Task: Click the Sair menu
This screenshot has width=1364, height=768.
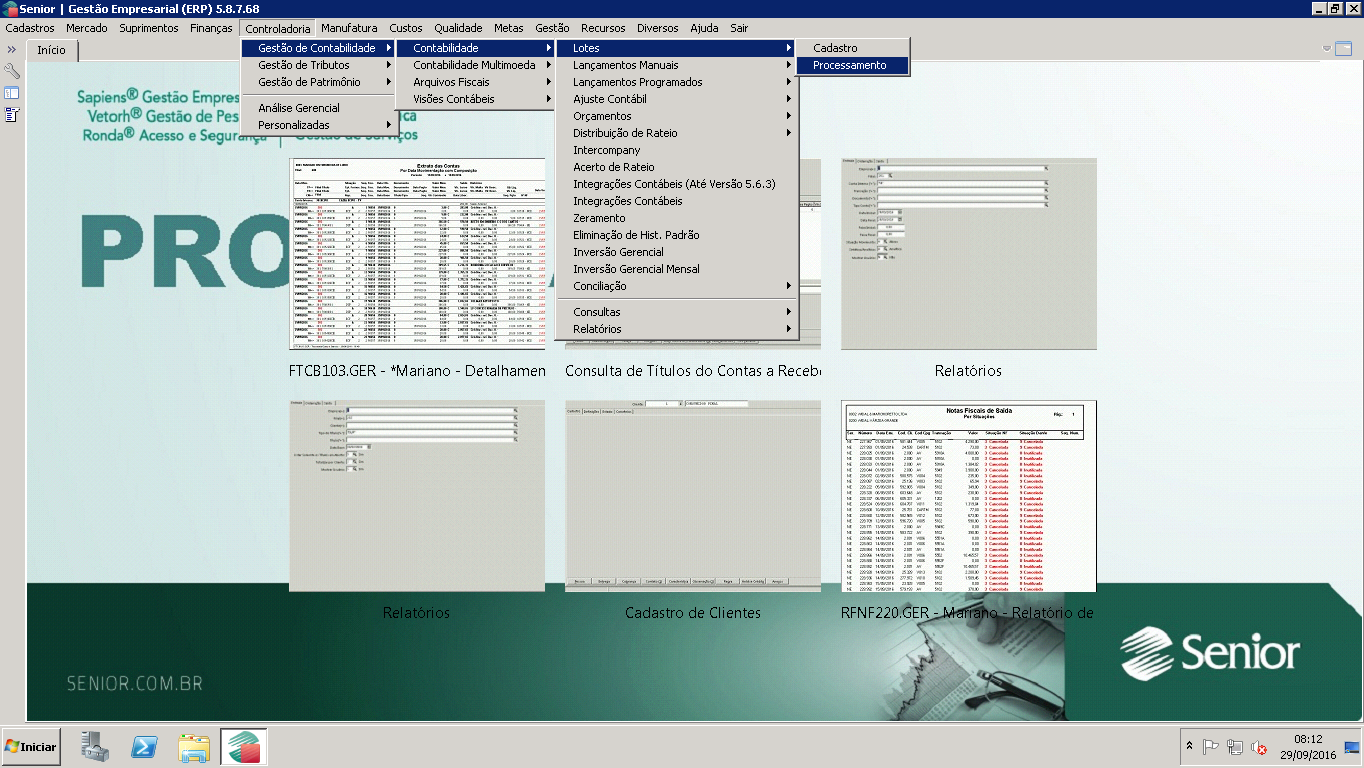Action: tap(739, 28)
